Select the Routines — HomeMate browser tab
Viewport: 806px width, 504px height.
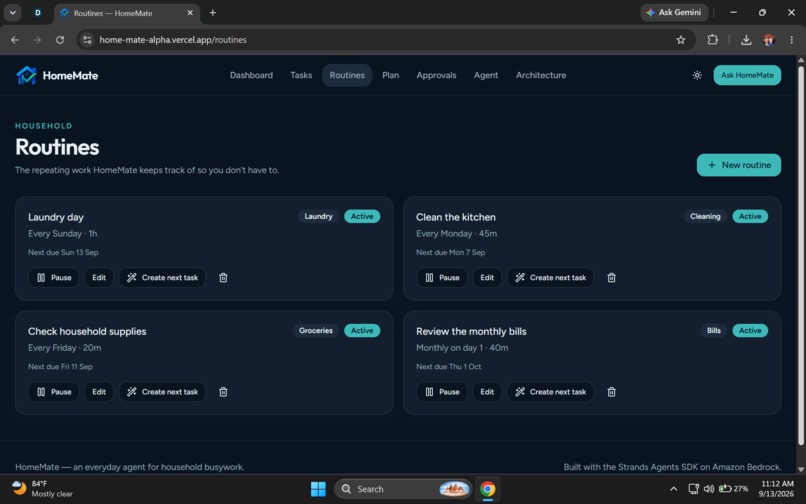[x=126, y=13]
